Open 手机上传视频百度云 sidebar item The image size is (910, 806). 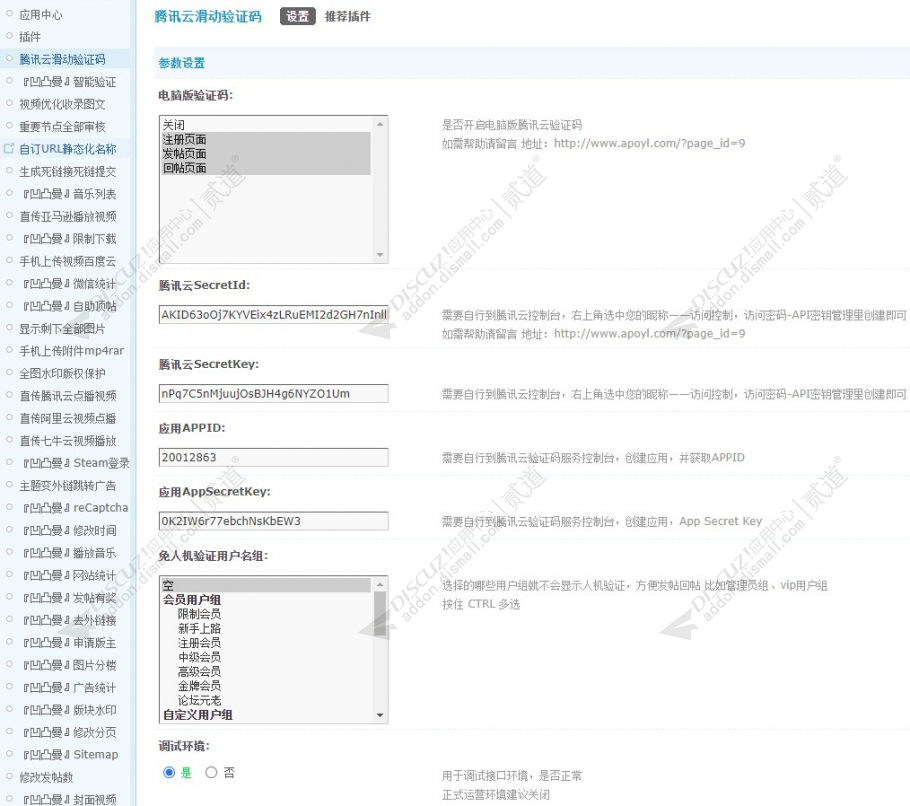[x=68, y=261]
